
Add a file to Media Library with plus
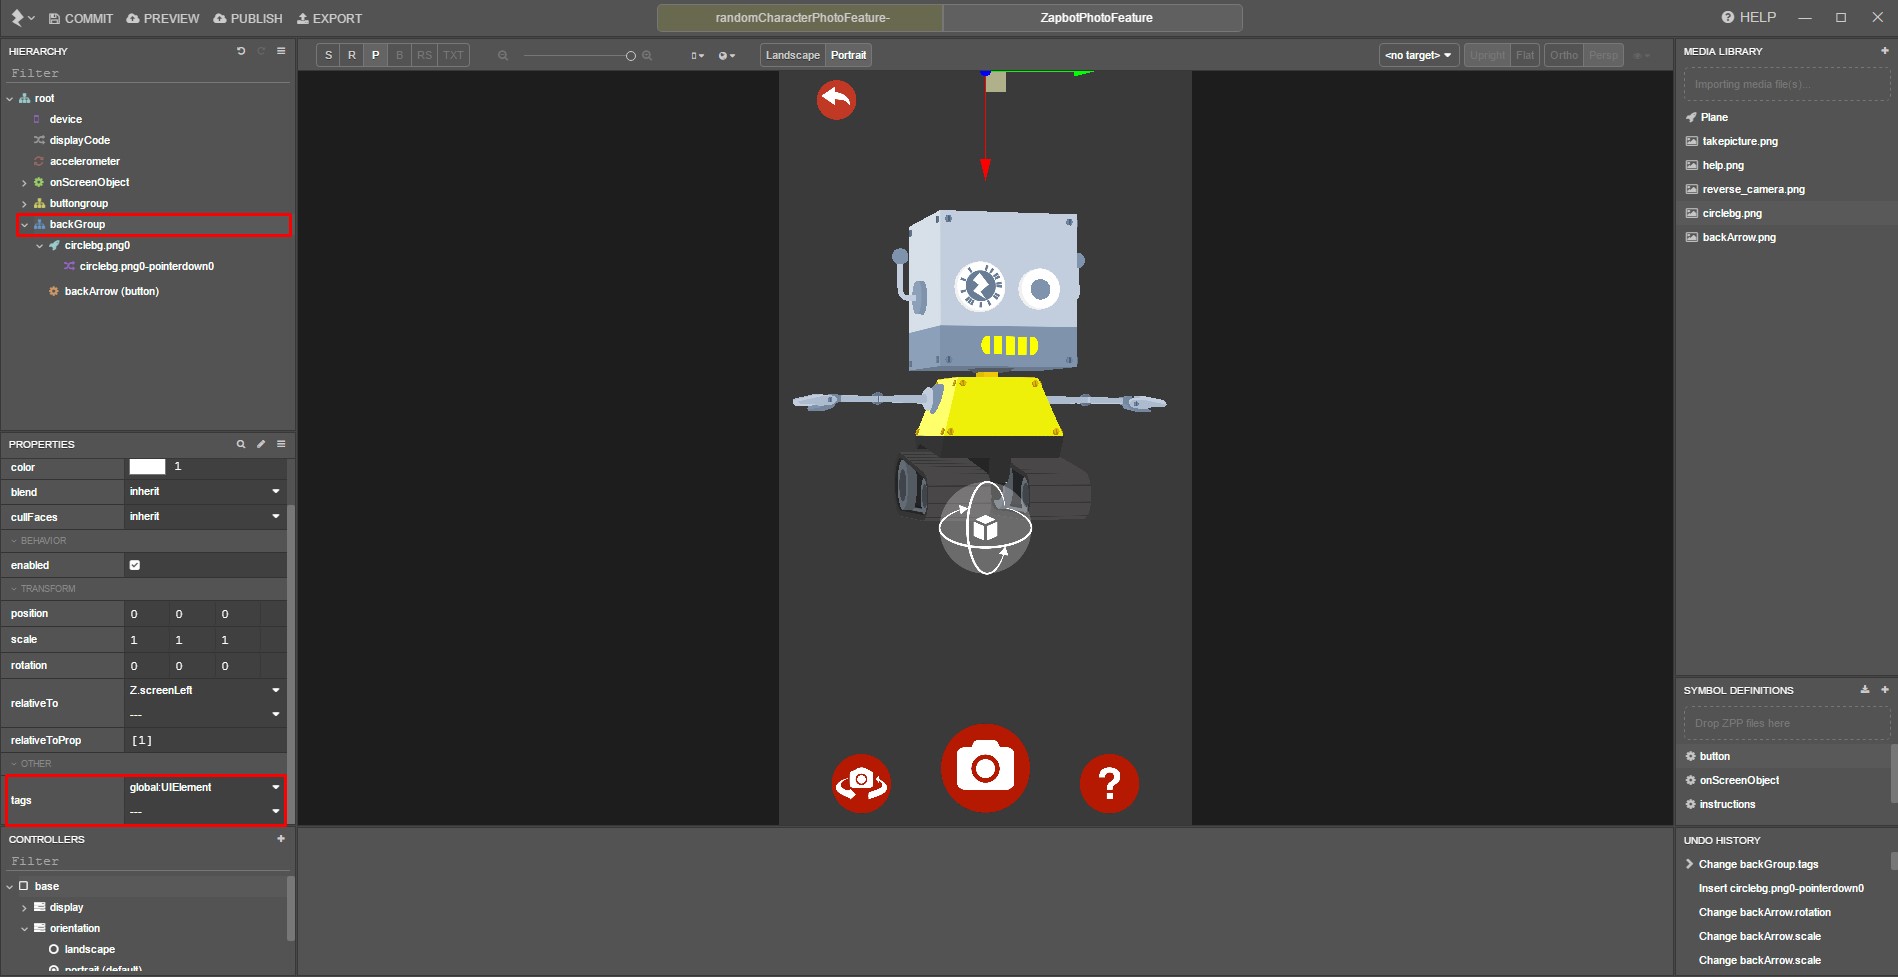[1884, 50]
